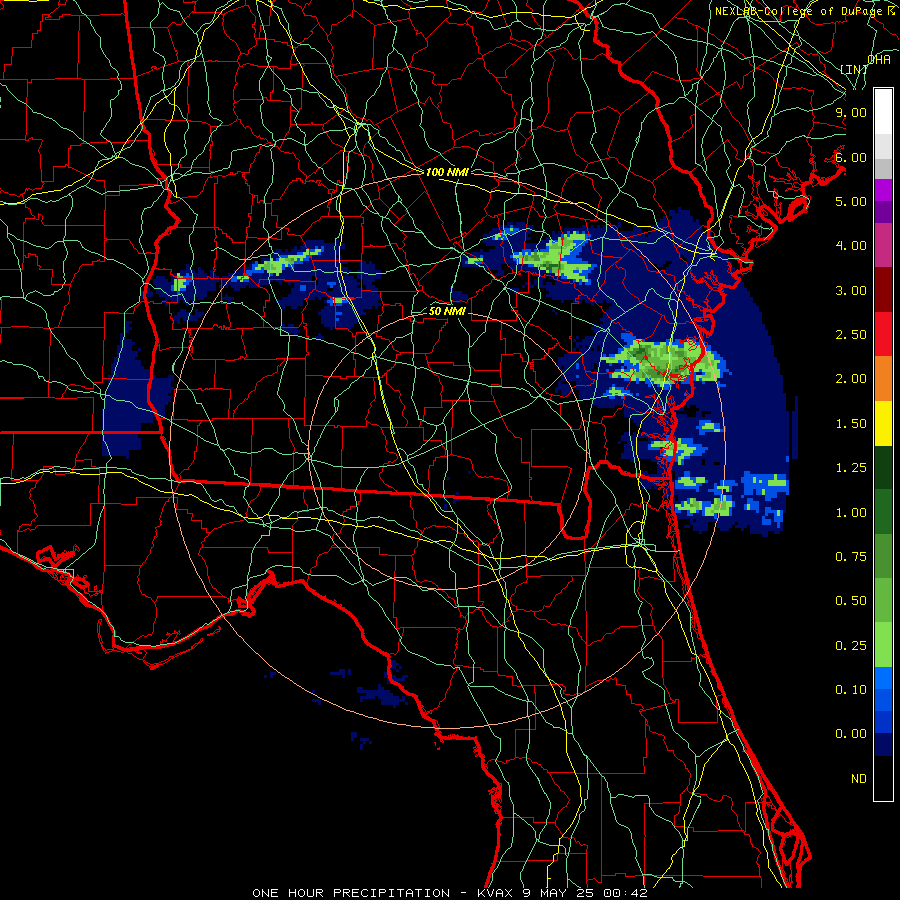Select the 1.00 legend value
Screen dimensions: 900x900
[x=851, y=513]
